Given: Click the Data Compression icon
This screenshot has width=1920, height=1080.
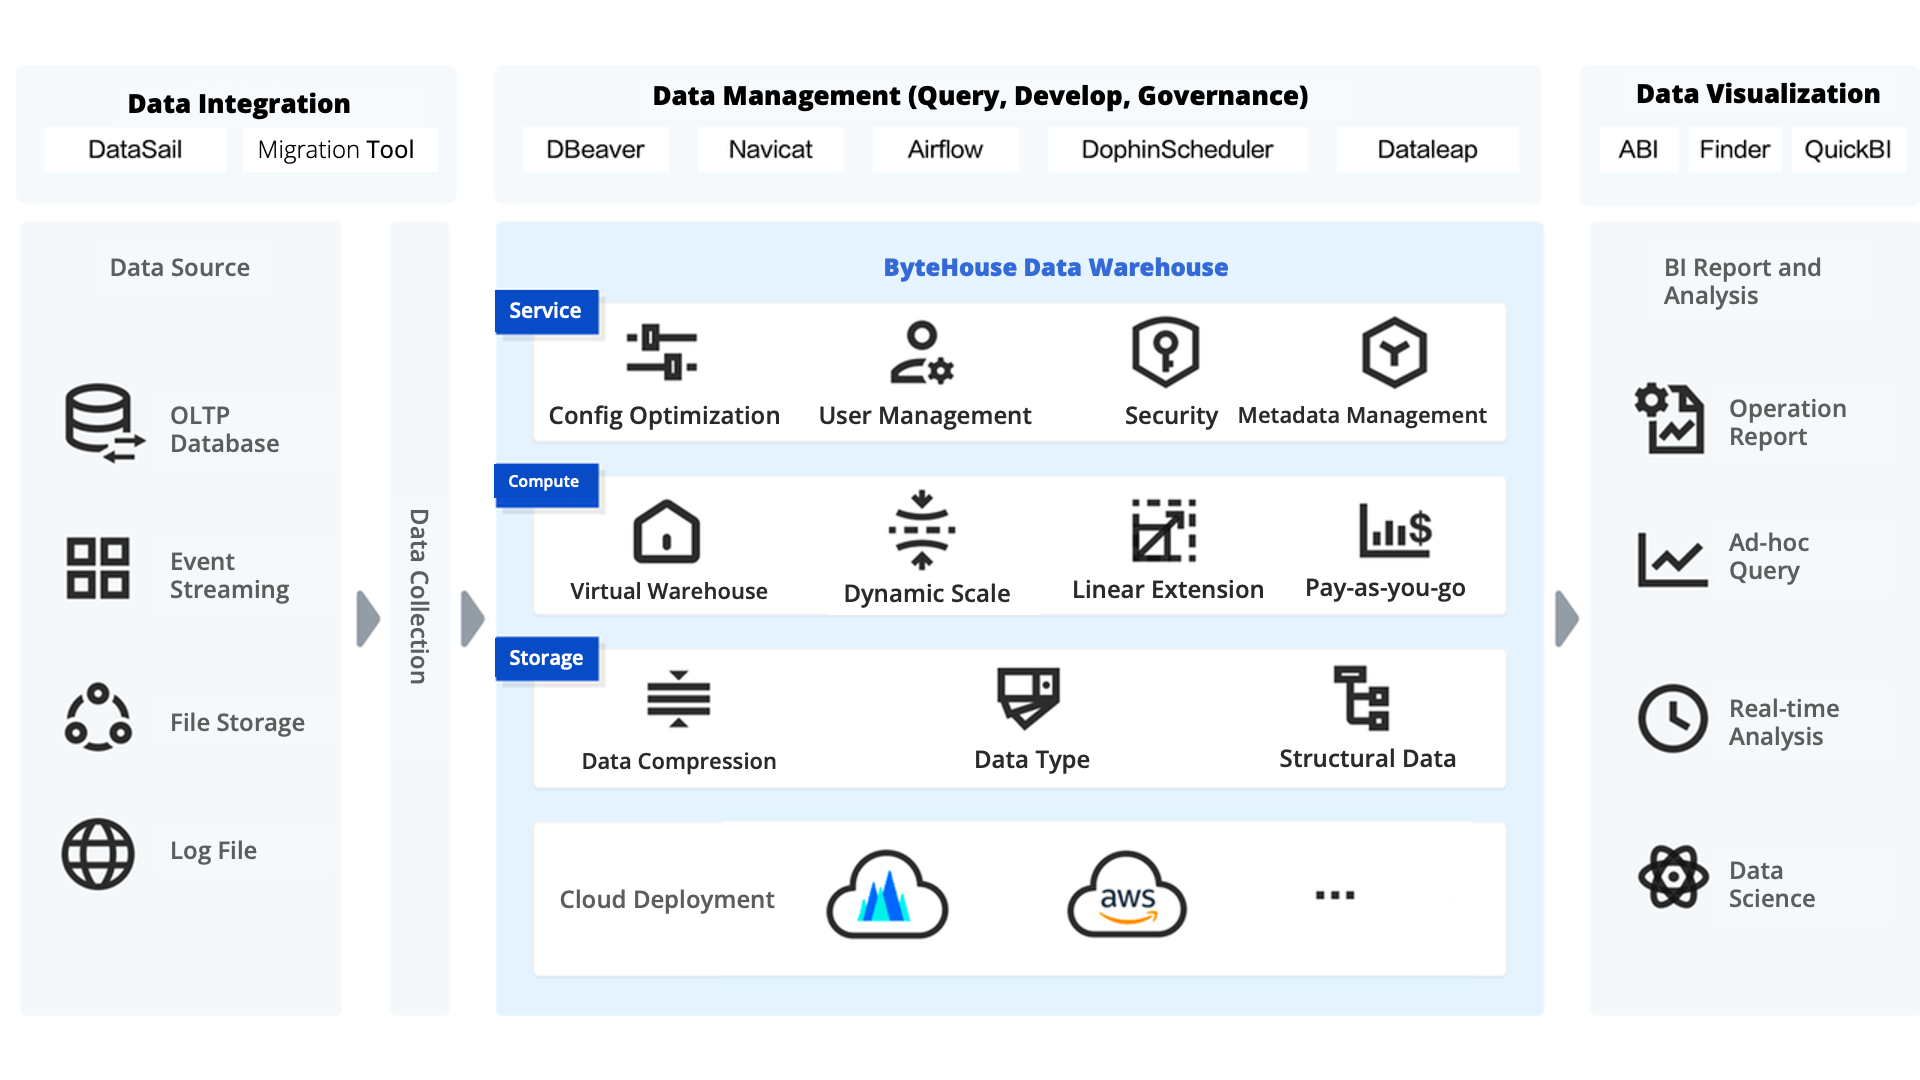Looking at the screenshot, I should coord(678,697).
